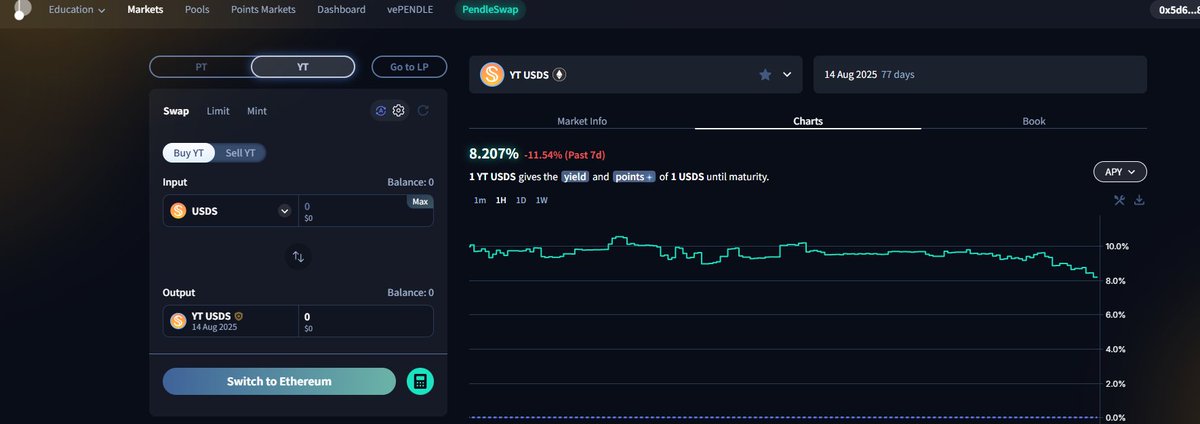Click the blue swap-mode icon beside settings gear
The width and height of the screenshot is (1200, 424).
(x=381, y=111)
